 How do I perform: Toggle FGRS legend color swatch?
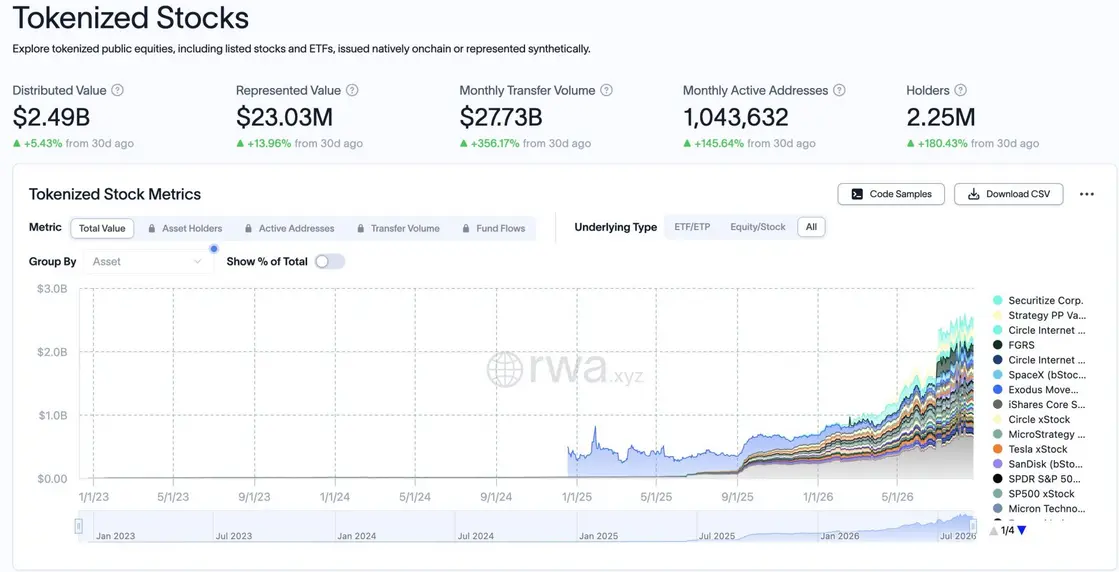998,345
